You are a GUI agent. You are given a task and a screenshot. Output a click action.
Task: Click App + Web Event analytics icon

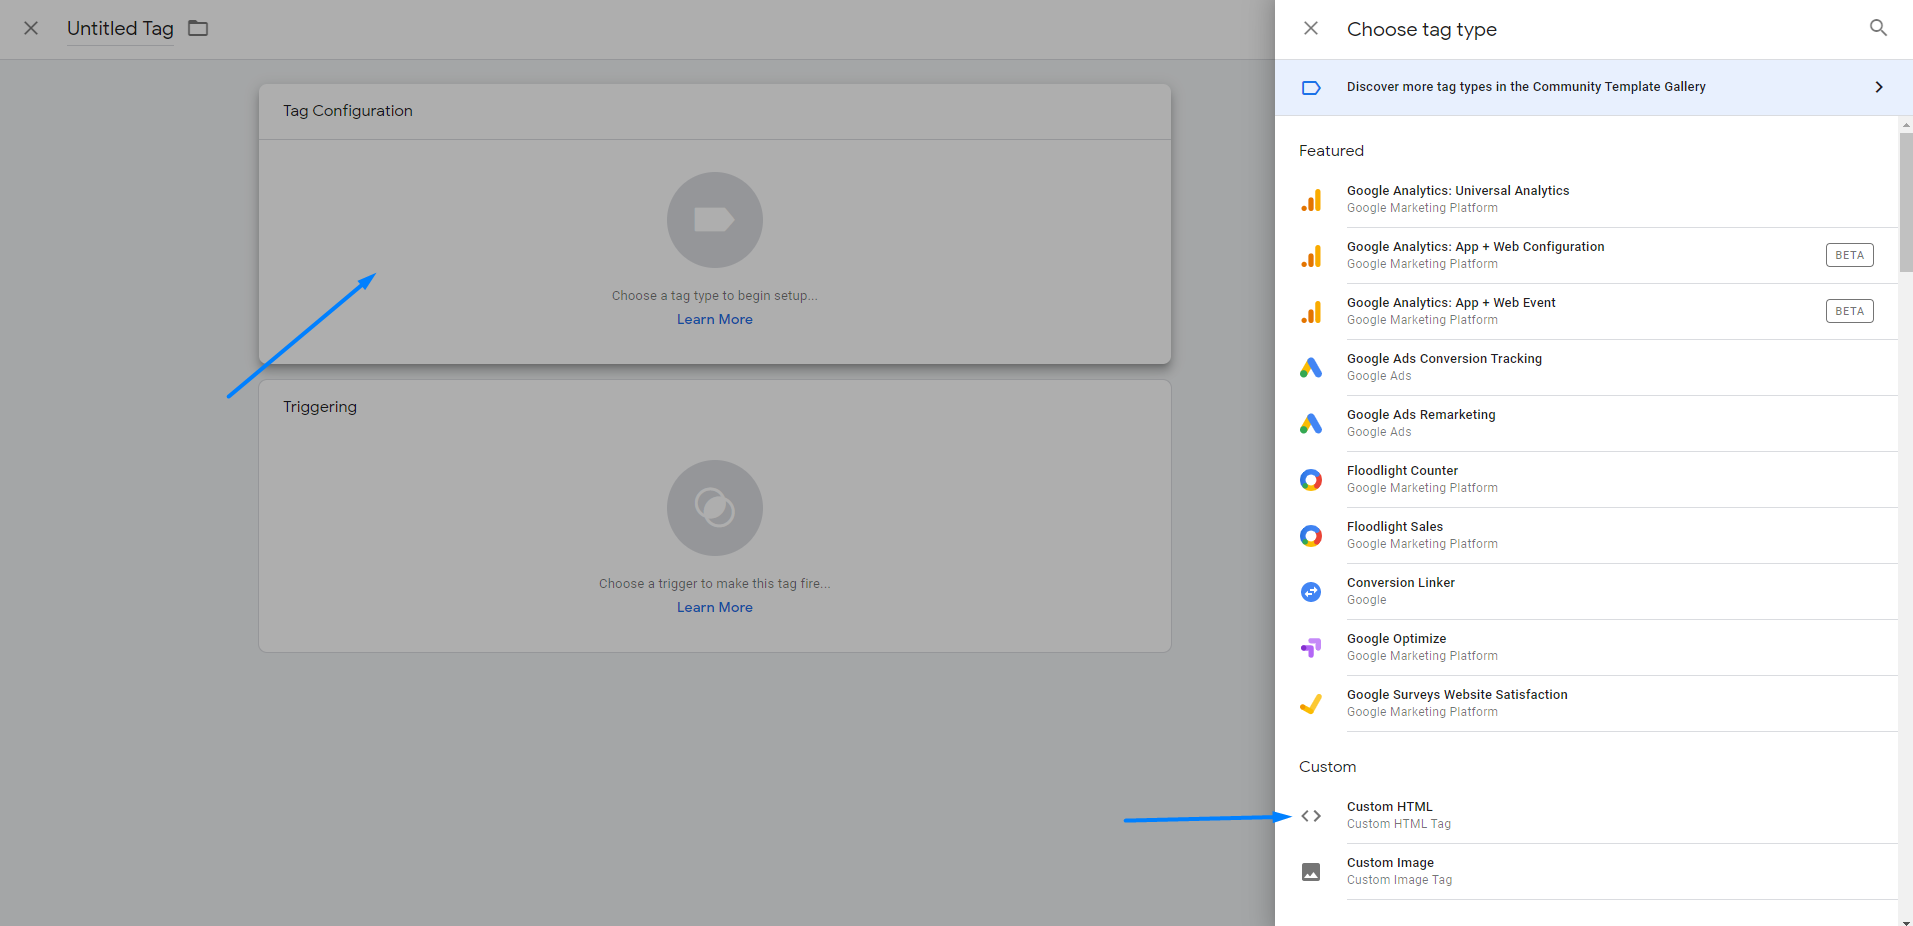point(1311,312)
